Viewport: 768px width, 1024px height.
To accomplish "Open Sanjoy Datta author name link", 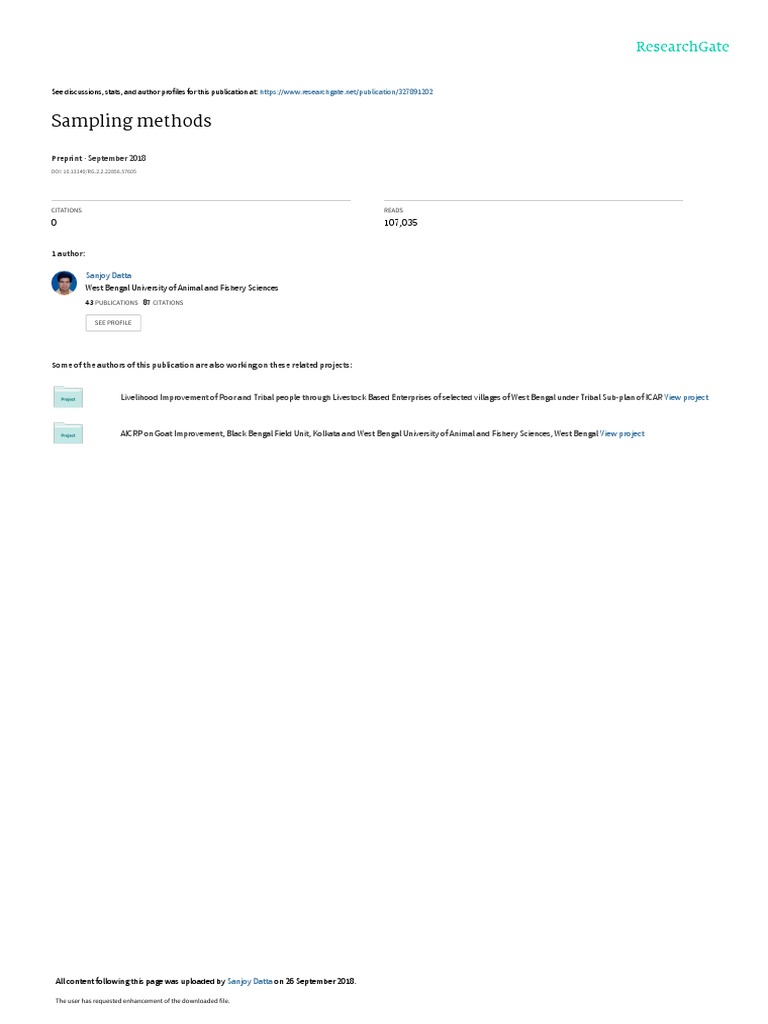I will pos(108,276).
